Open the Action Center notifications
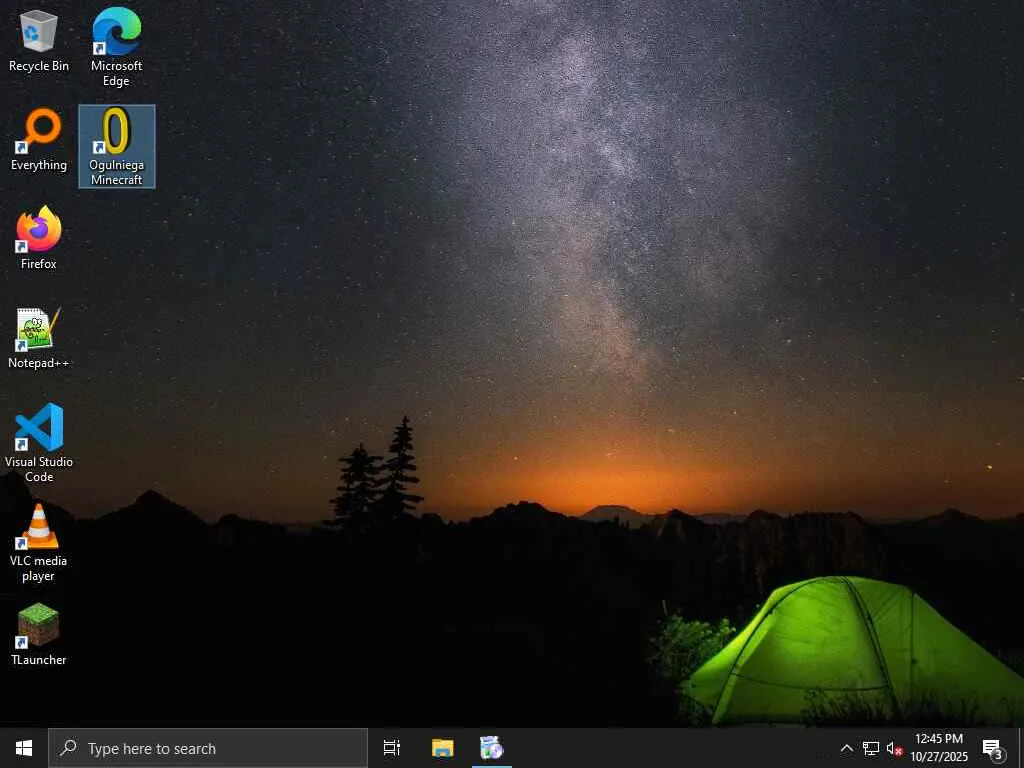This screenshot has height=768, width=1024. (993, 748)
